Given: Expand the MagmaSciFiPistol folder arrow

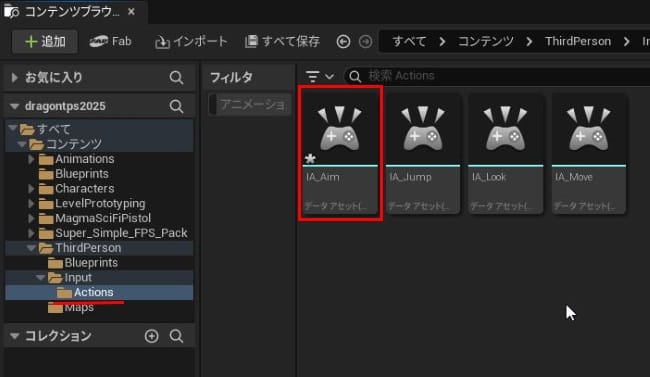Looking at the screenshot, I should click(x=31, y=218).
